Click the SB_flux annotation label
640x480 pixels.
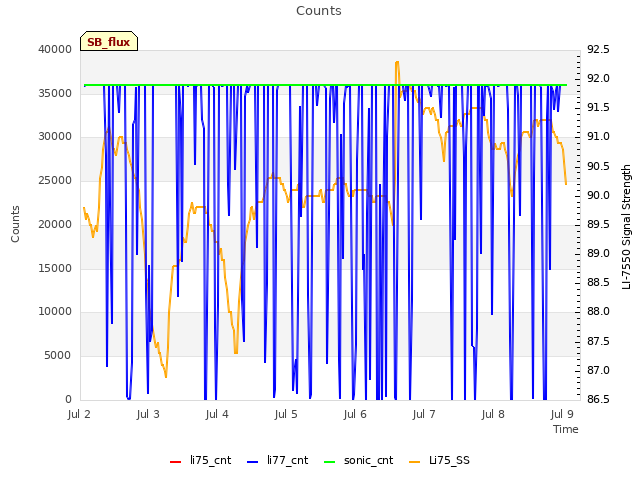(x=109, y=41)
